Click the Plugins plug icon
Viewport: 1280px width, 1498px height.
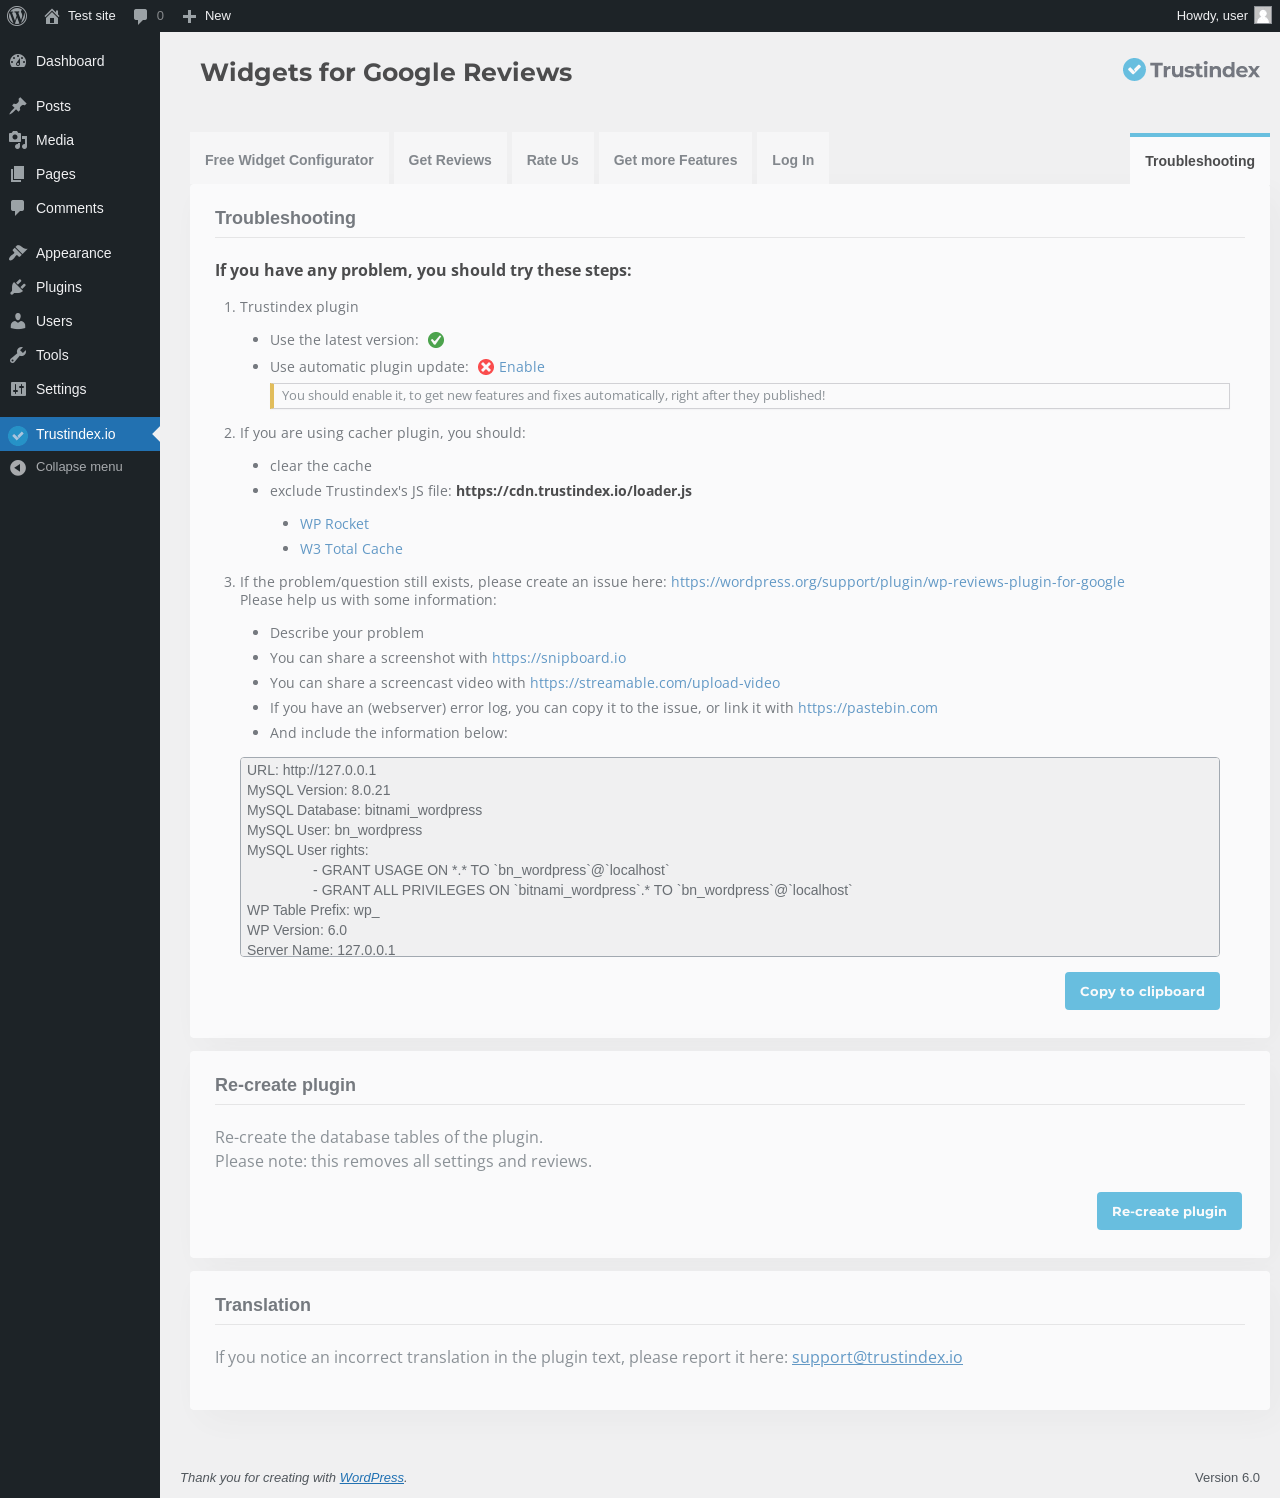18,287
